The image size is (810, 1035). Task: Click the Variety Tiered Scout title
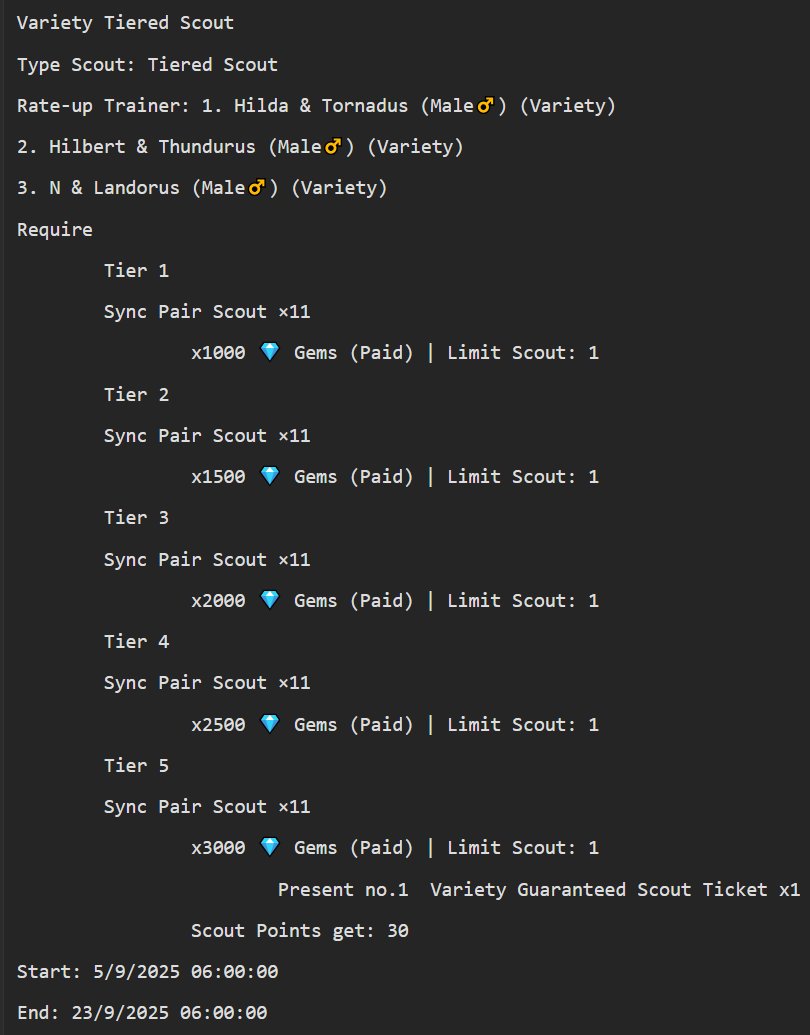point(125,23)
